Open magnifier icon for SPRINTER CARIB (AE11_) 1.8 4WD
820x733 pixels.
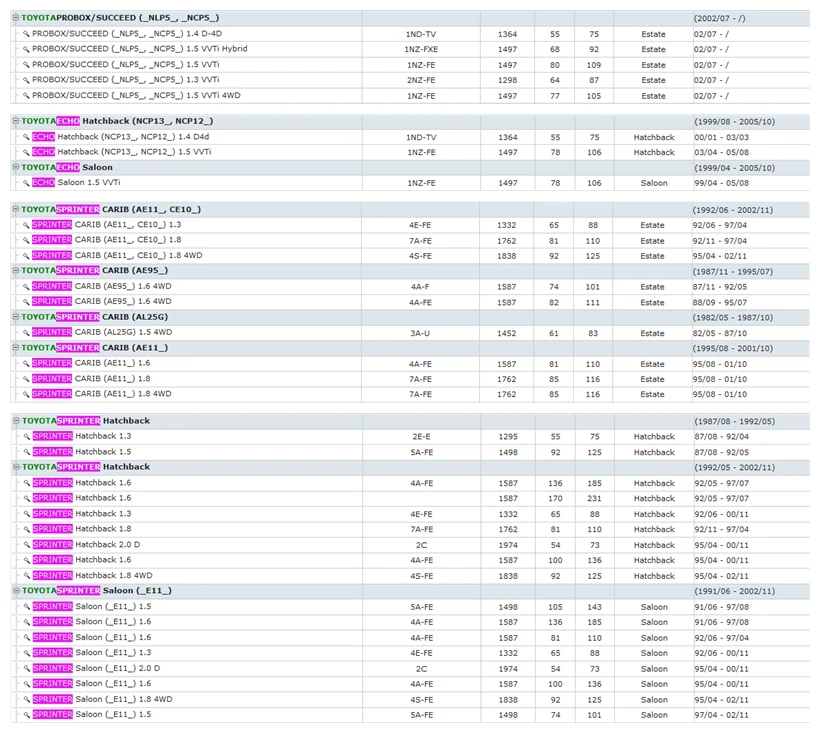click(x=26, y=394)
